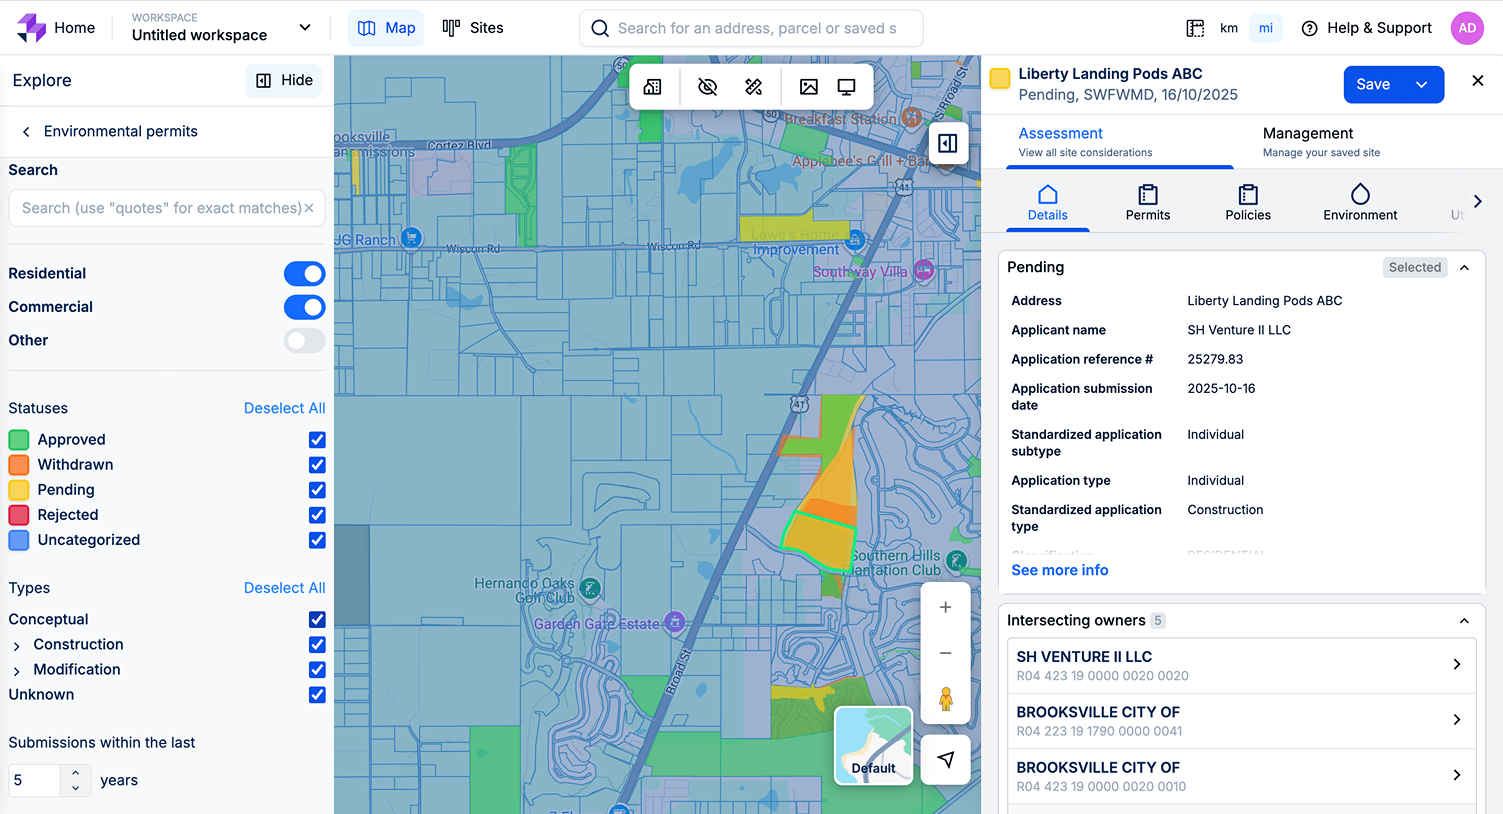The height and width of the screenshot is (814, 1503).
Task: Uncheck the Withdrawn status checkbox
Action: pyautogui.click(x=317, y=465)
